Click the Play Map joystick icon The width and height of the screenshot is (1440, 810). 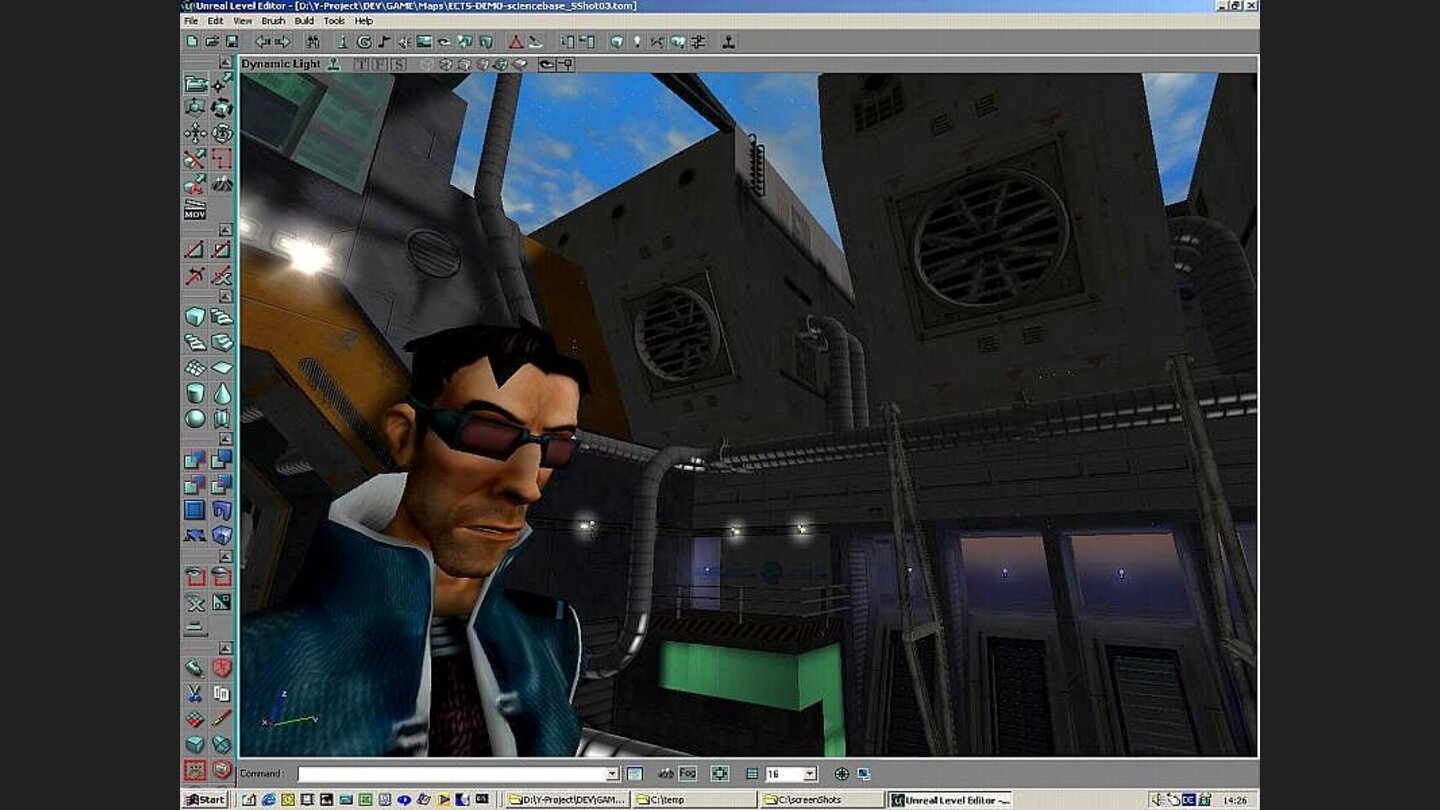point(729,42)
